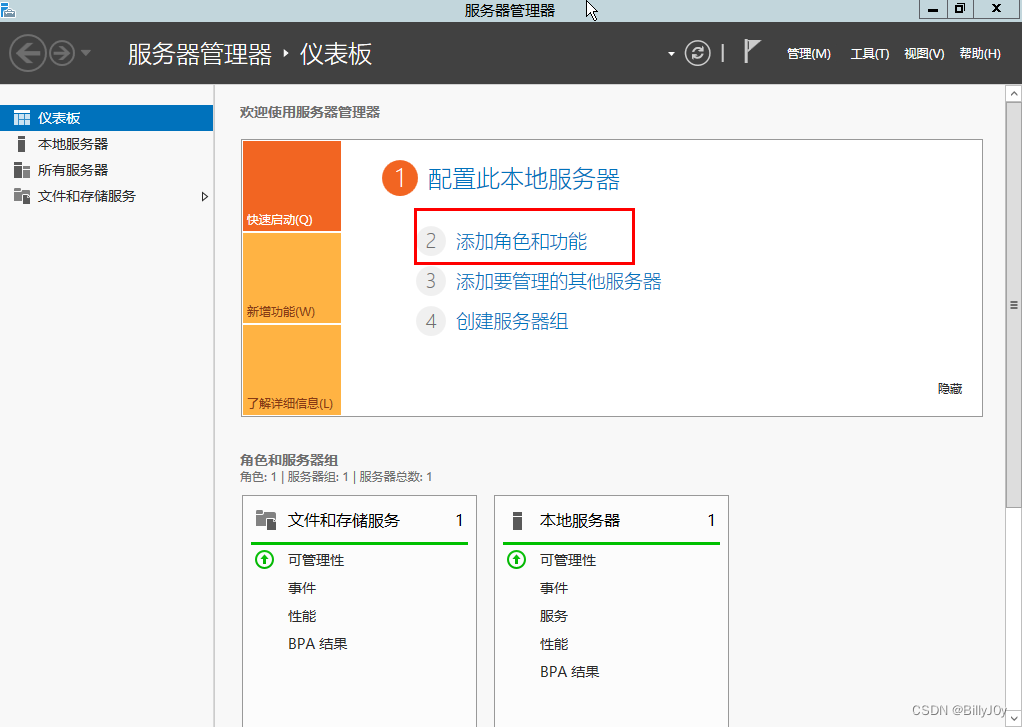Click 事件 in 本地服务器 tile

tap(554, 588)
